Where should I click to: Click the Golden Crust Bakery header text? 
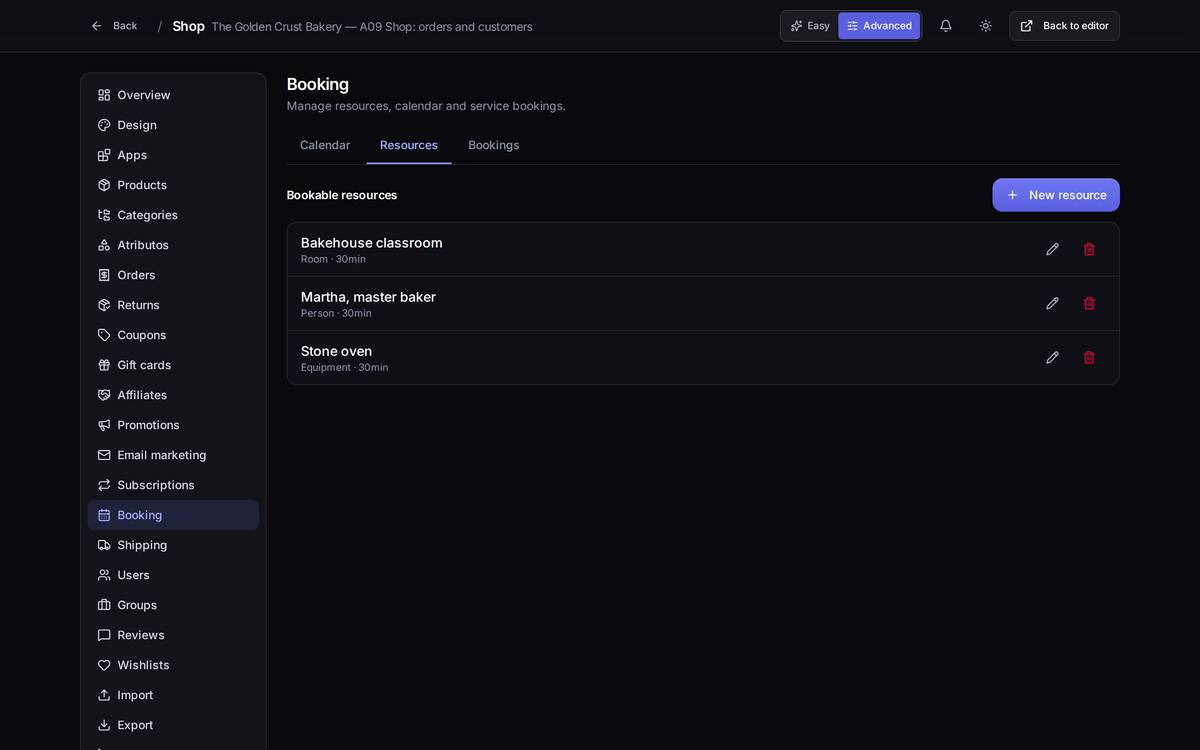[x=372, y=27]
